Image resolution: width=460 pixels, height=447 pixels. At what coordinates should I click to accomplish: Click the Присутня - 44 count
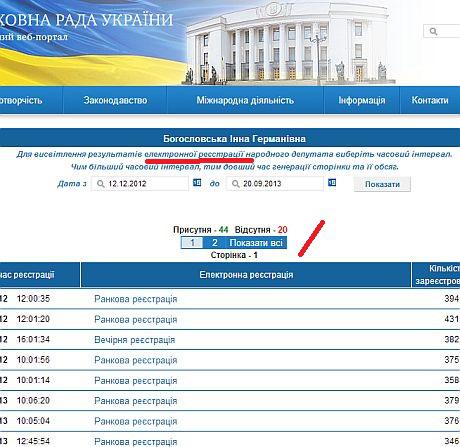[201, 230]
